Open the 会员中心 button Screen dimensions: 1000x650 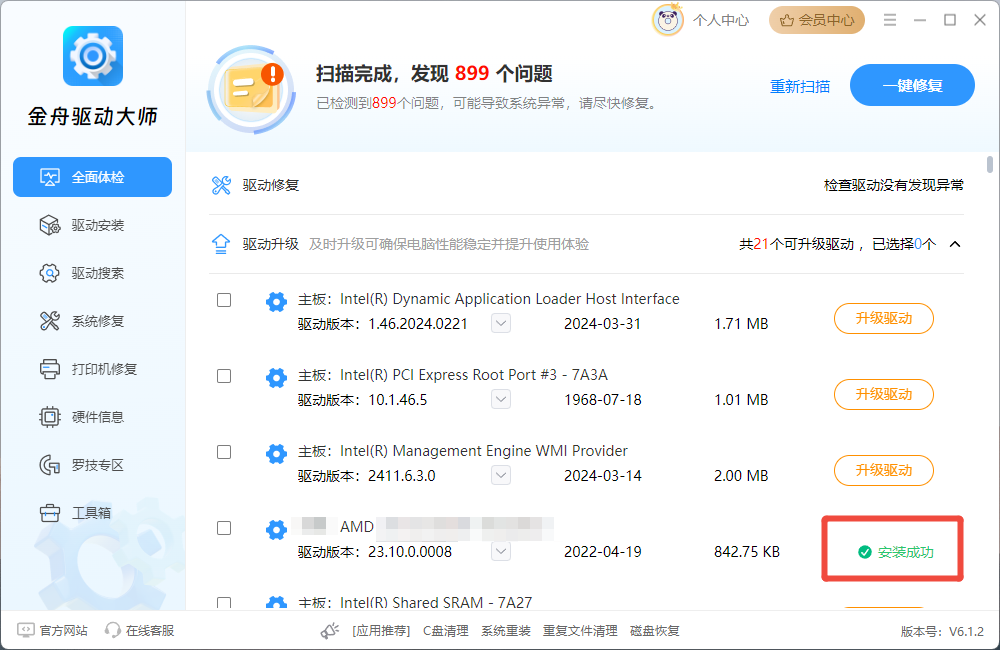[817, 20]
